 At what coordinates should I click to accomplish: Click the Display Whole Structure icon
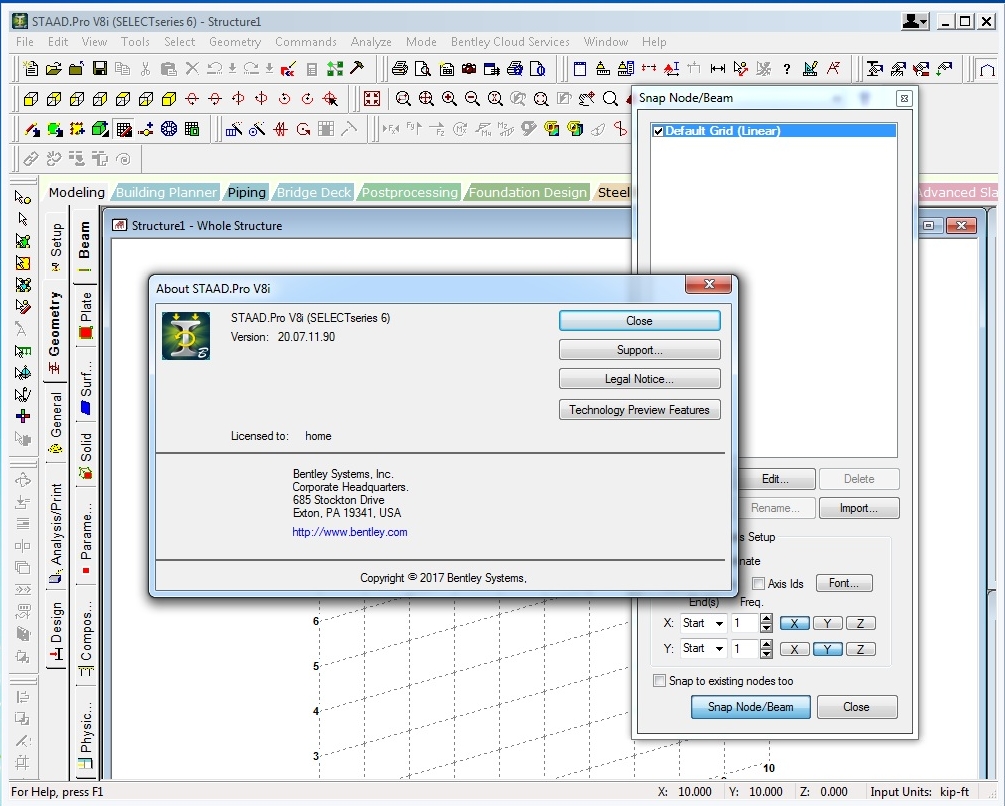click(372, 99)
